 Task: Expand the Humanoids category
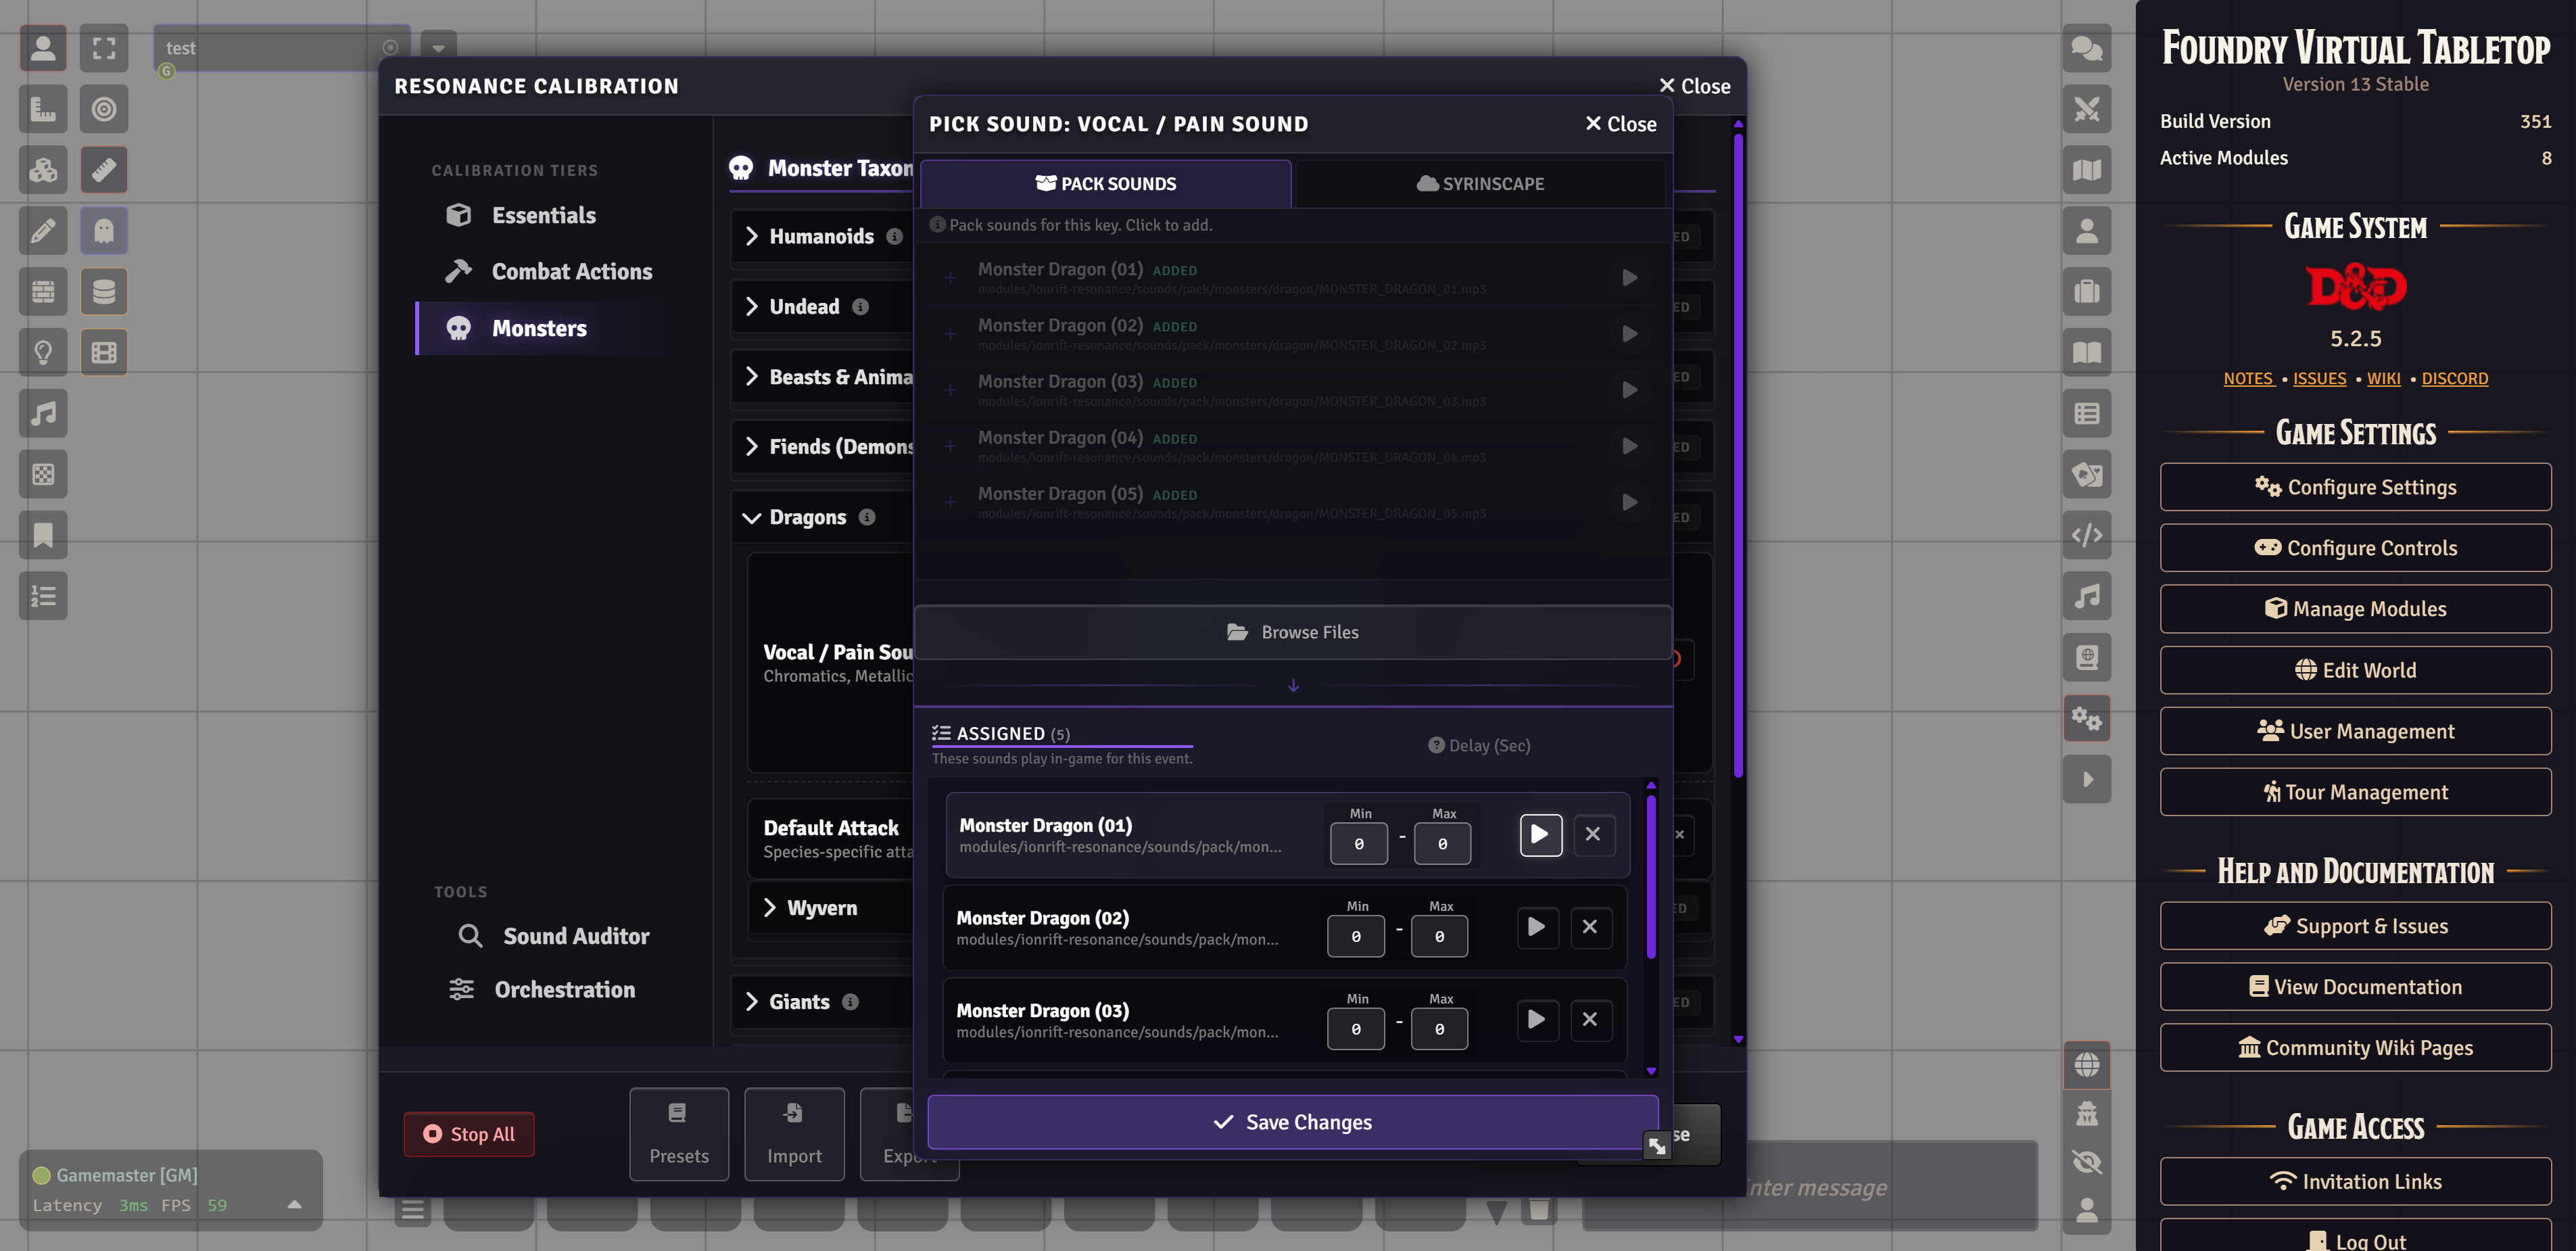click(x=752, y=236)
